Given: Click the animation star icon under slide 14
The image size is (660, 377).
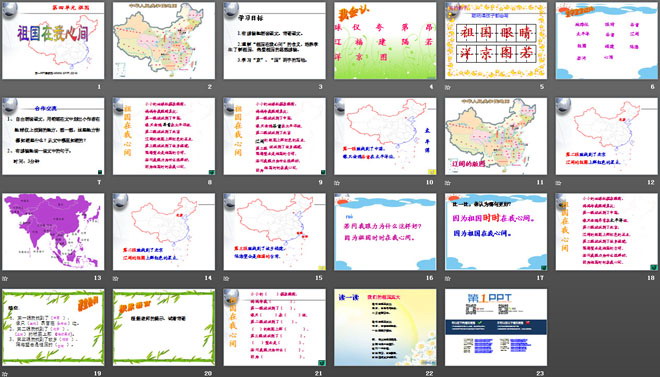Looking at the screenshot, I should pyautogui.click(x=116, y=279).
